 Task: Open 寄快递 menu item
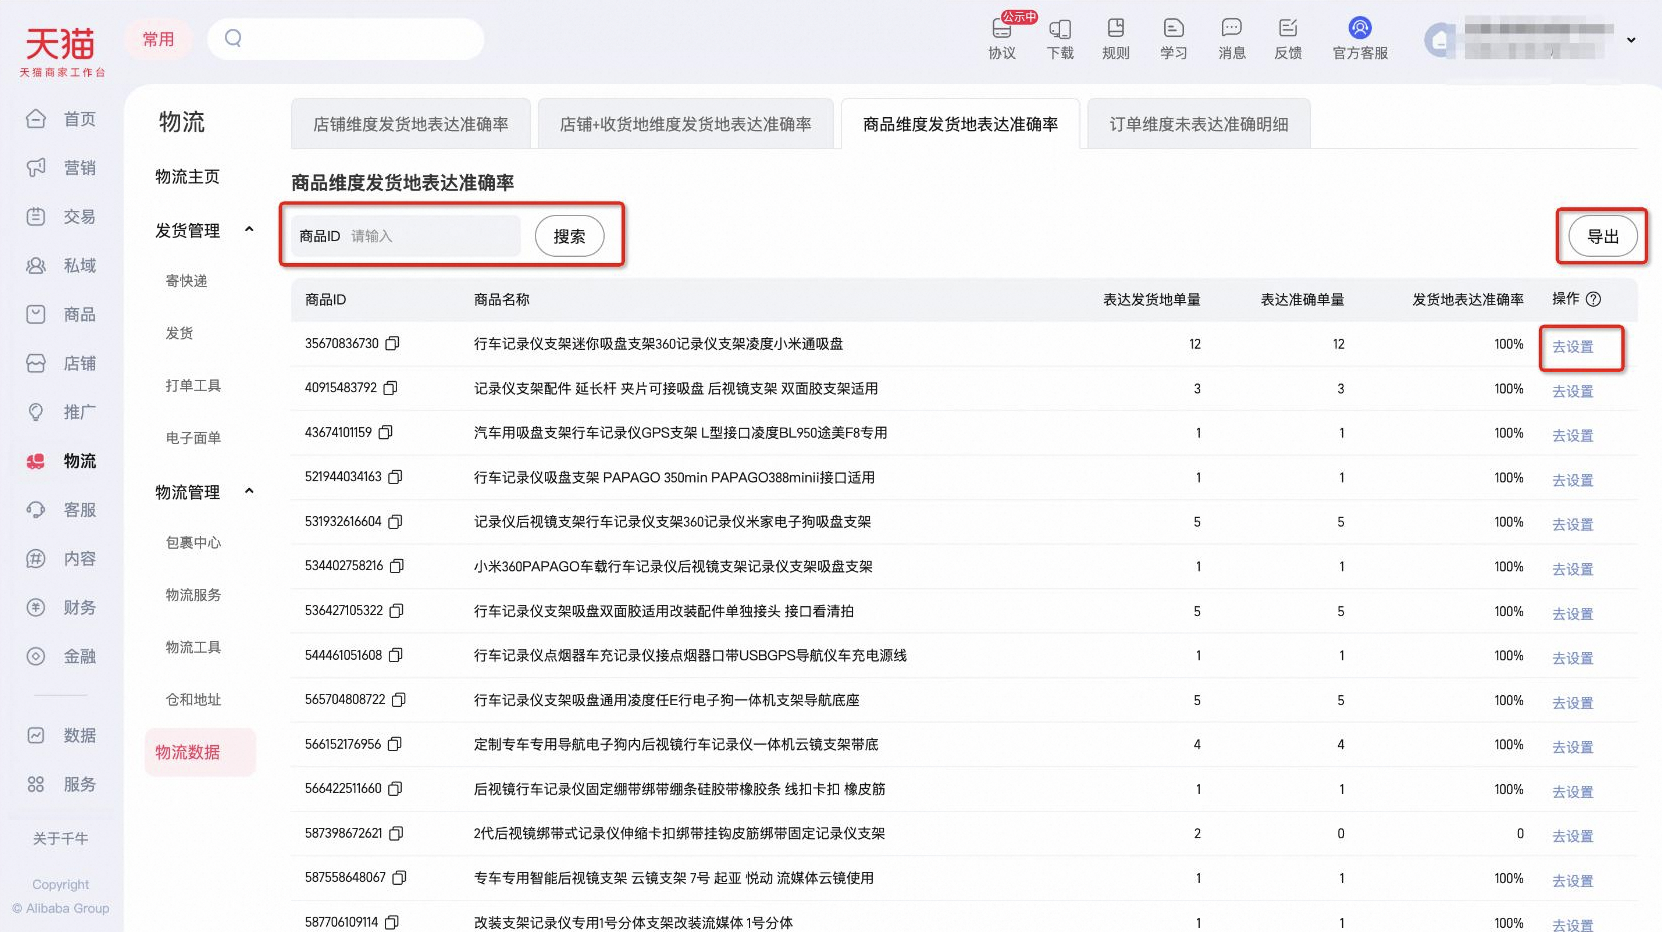(187, 281)
